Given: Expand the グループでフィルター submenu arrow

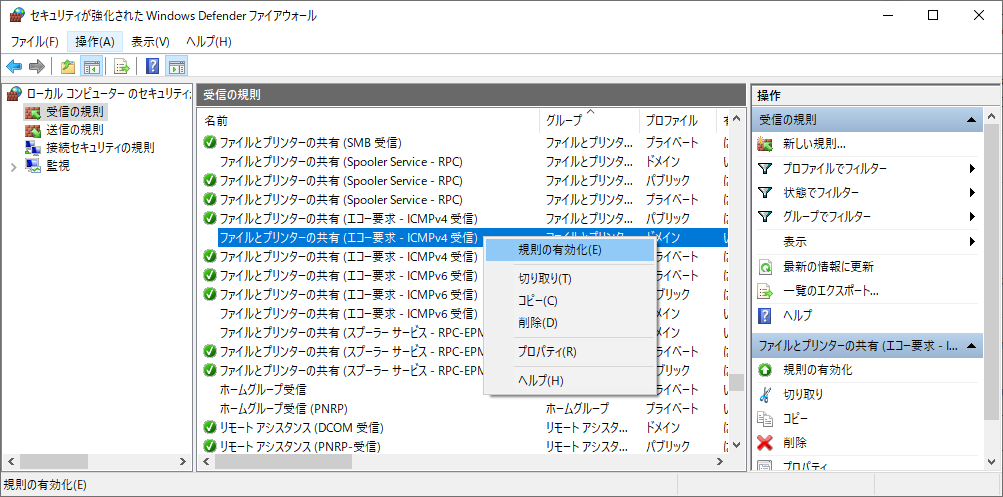Looking at the screenshot, I should [972, 217].
